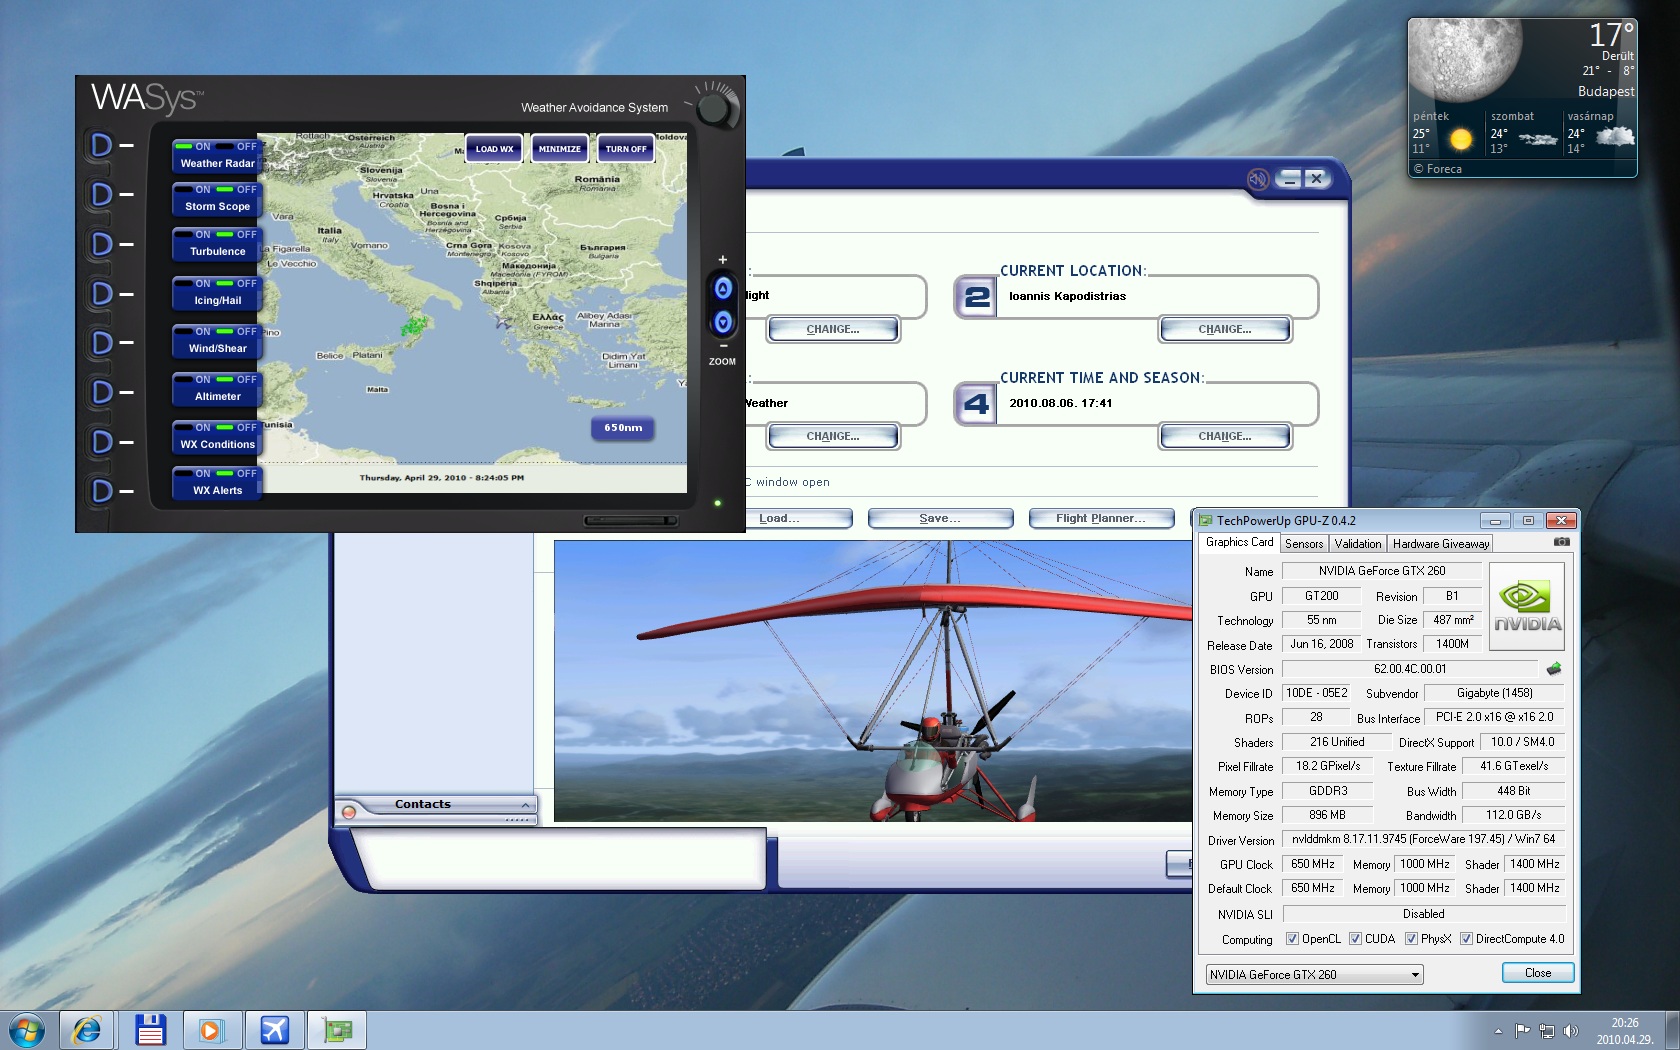The width and height of the screenshot is (1680, 1050).
Task: Click the 650nm range indicator on the map
Action: pyautogui.click(x=623, y=428)
